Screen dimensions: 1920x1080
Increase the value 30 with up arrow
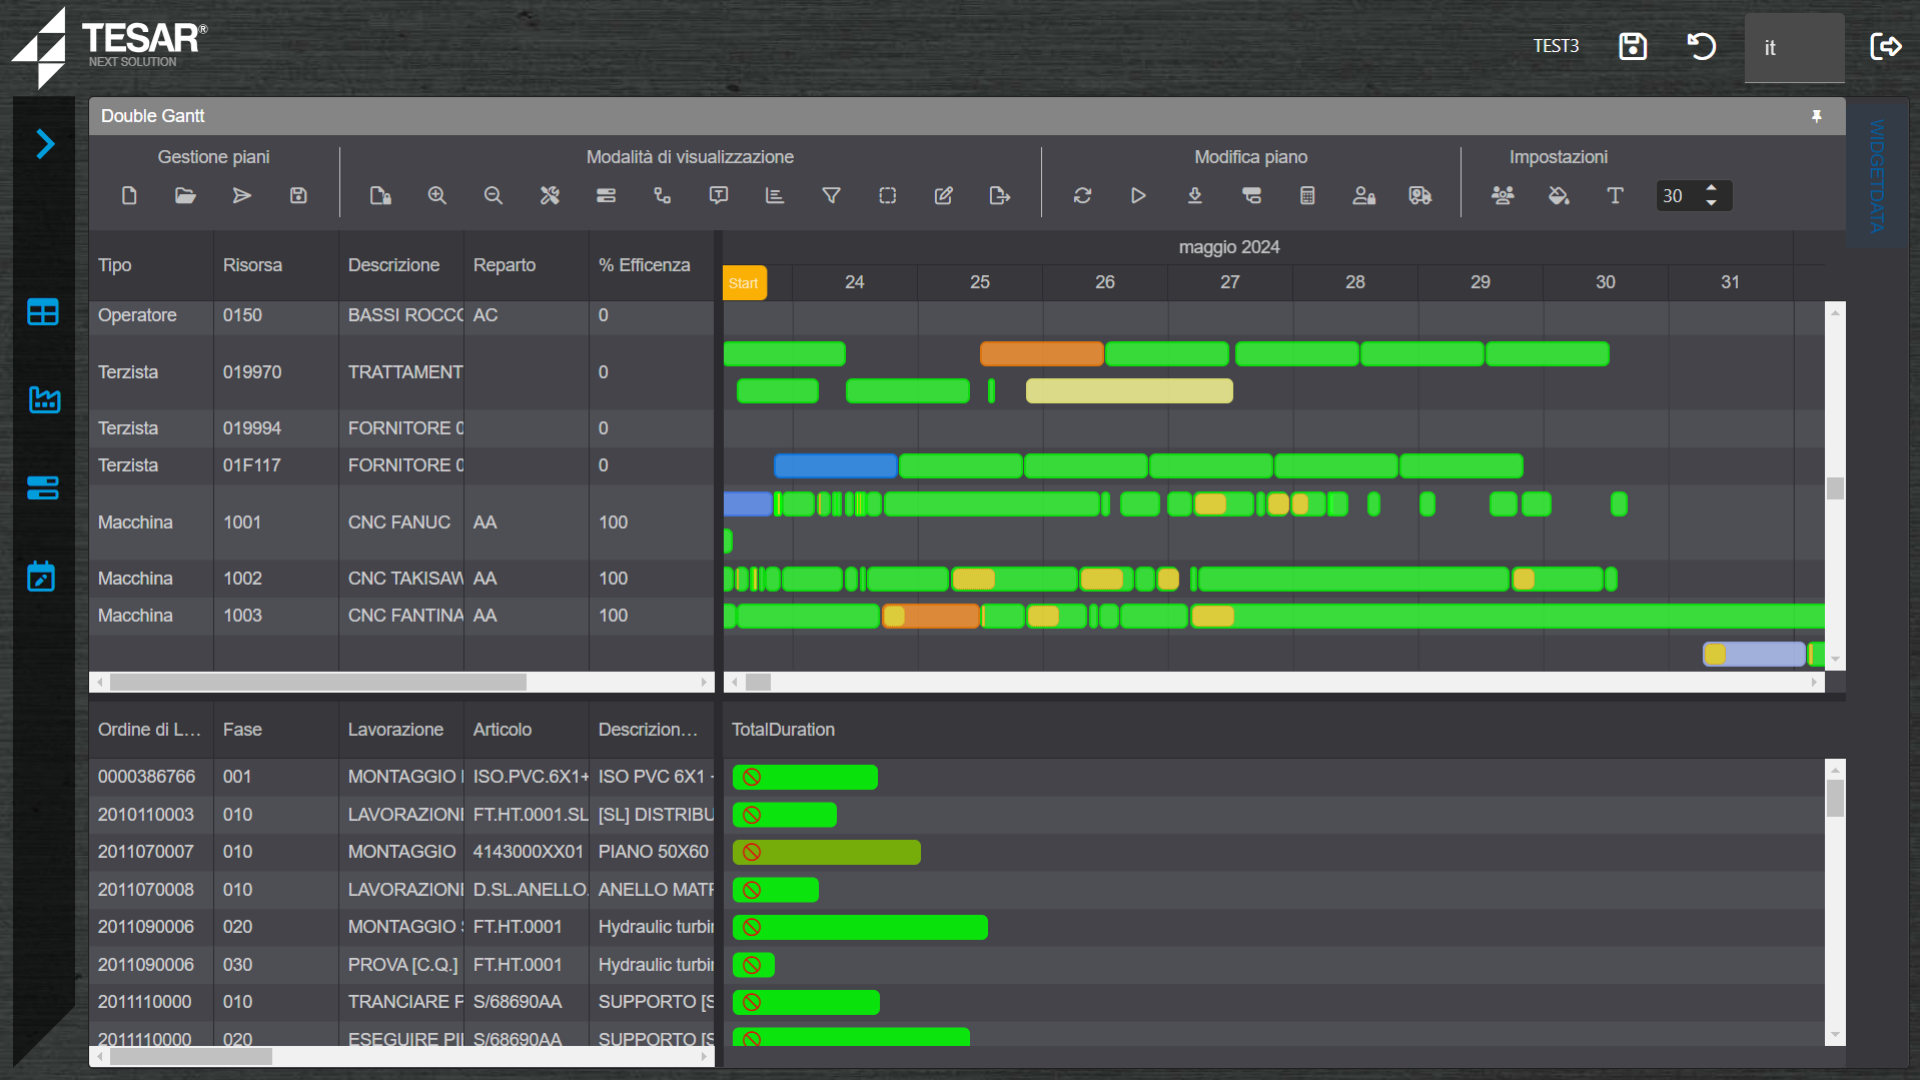click(x=1712, y=188)
